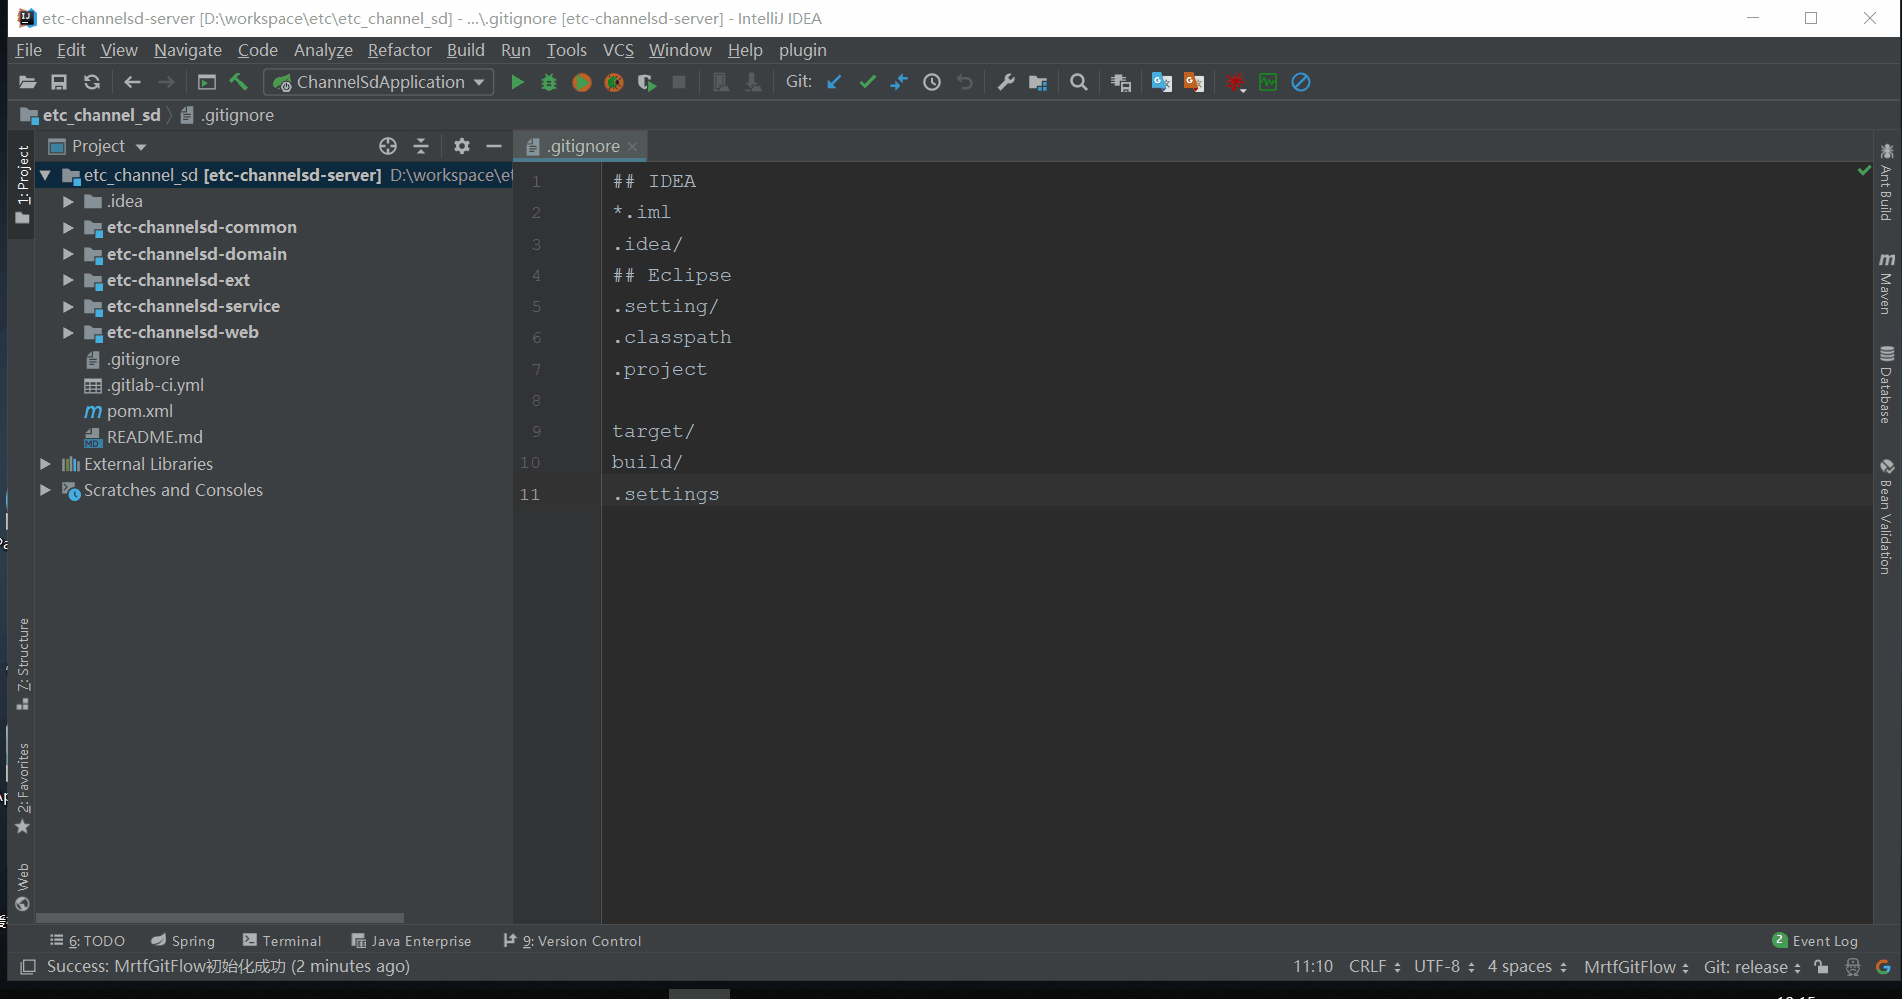Open the Maven side panel
The image size is (1902, 999).
coord(1886,284)
